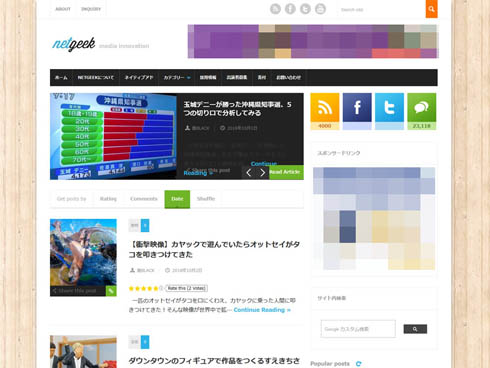Open the grey Facebook icon in header
490x368 pixels.
290,9
